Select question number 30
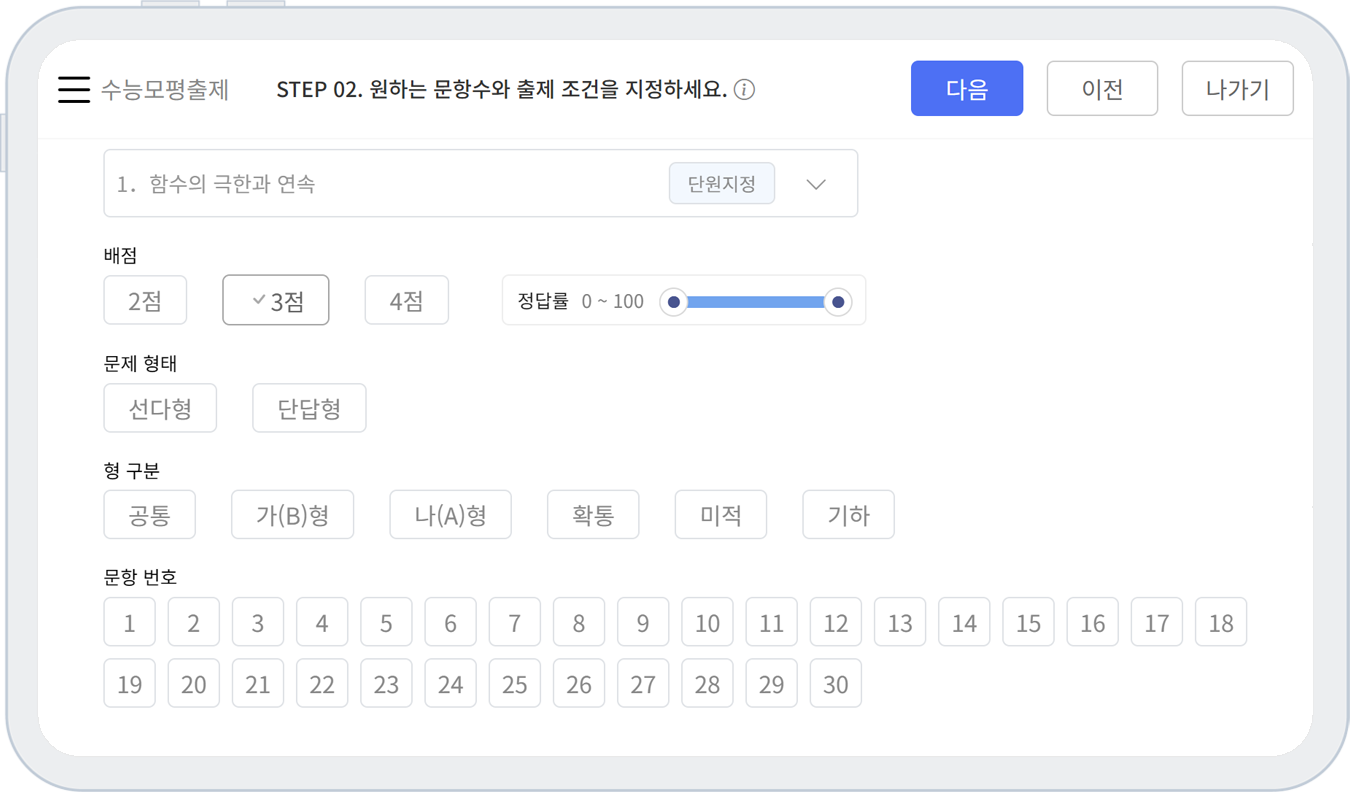The width and height of the screenshot is (1350, 792). (x=835, y=685)
